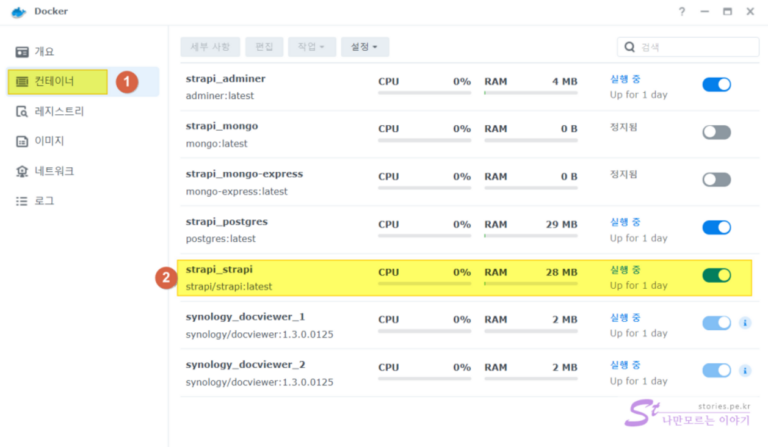Toggle the strapi_postgres container switch
This screenshot has width=768, height=447.
click(717, 228)
